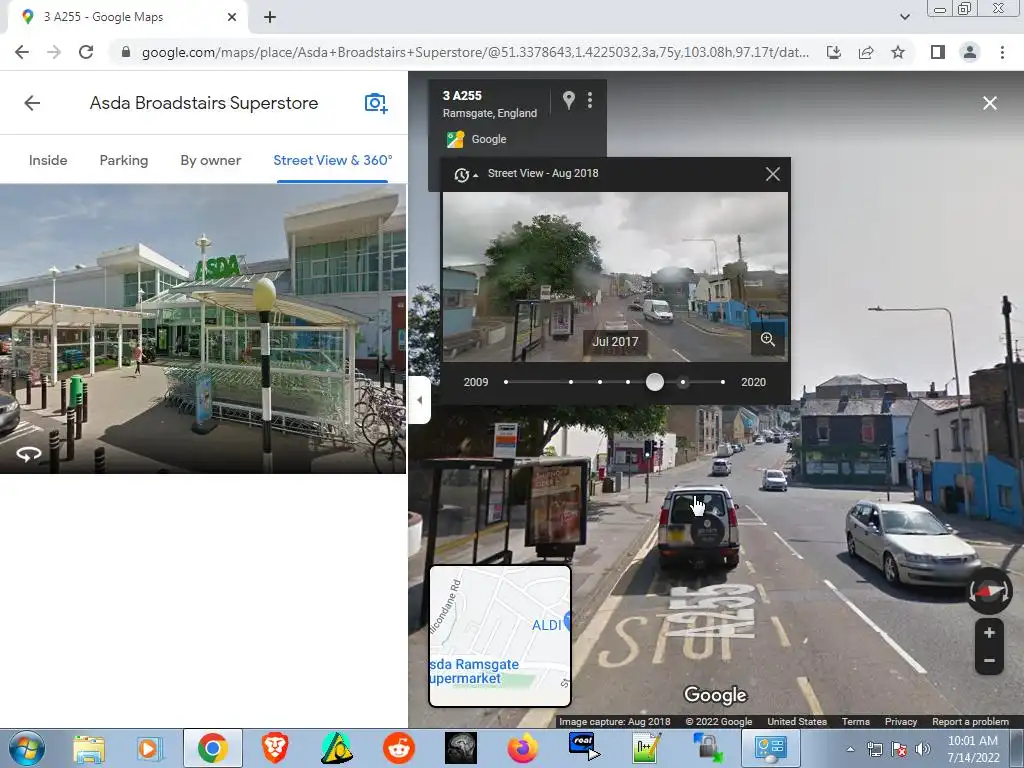Collapse the side panel arrow
The image size is (1024, 768).
click(x=419, y=400)
